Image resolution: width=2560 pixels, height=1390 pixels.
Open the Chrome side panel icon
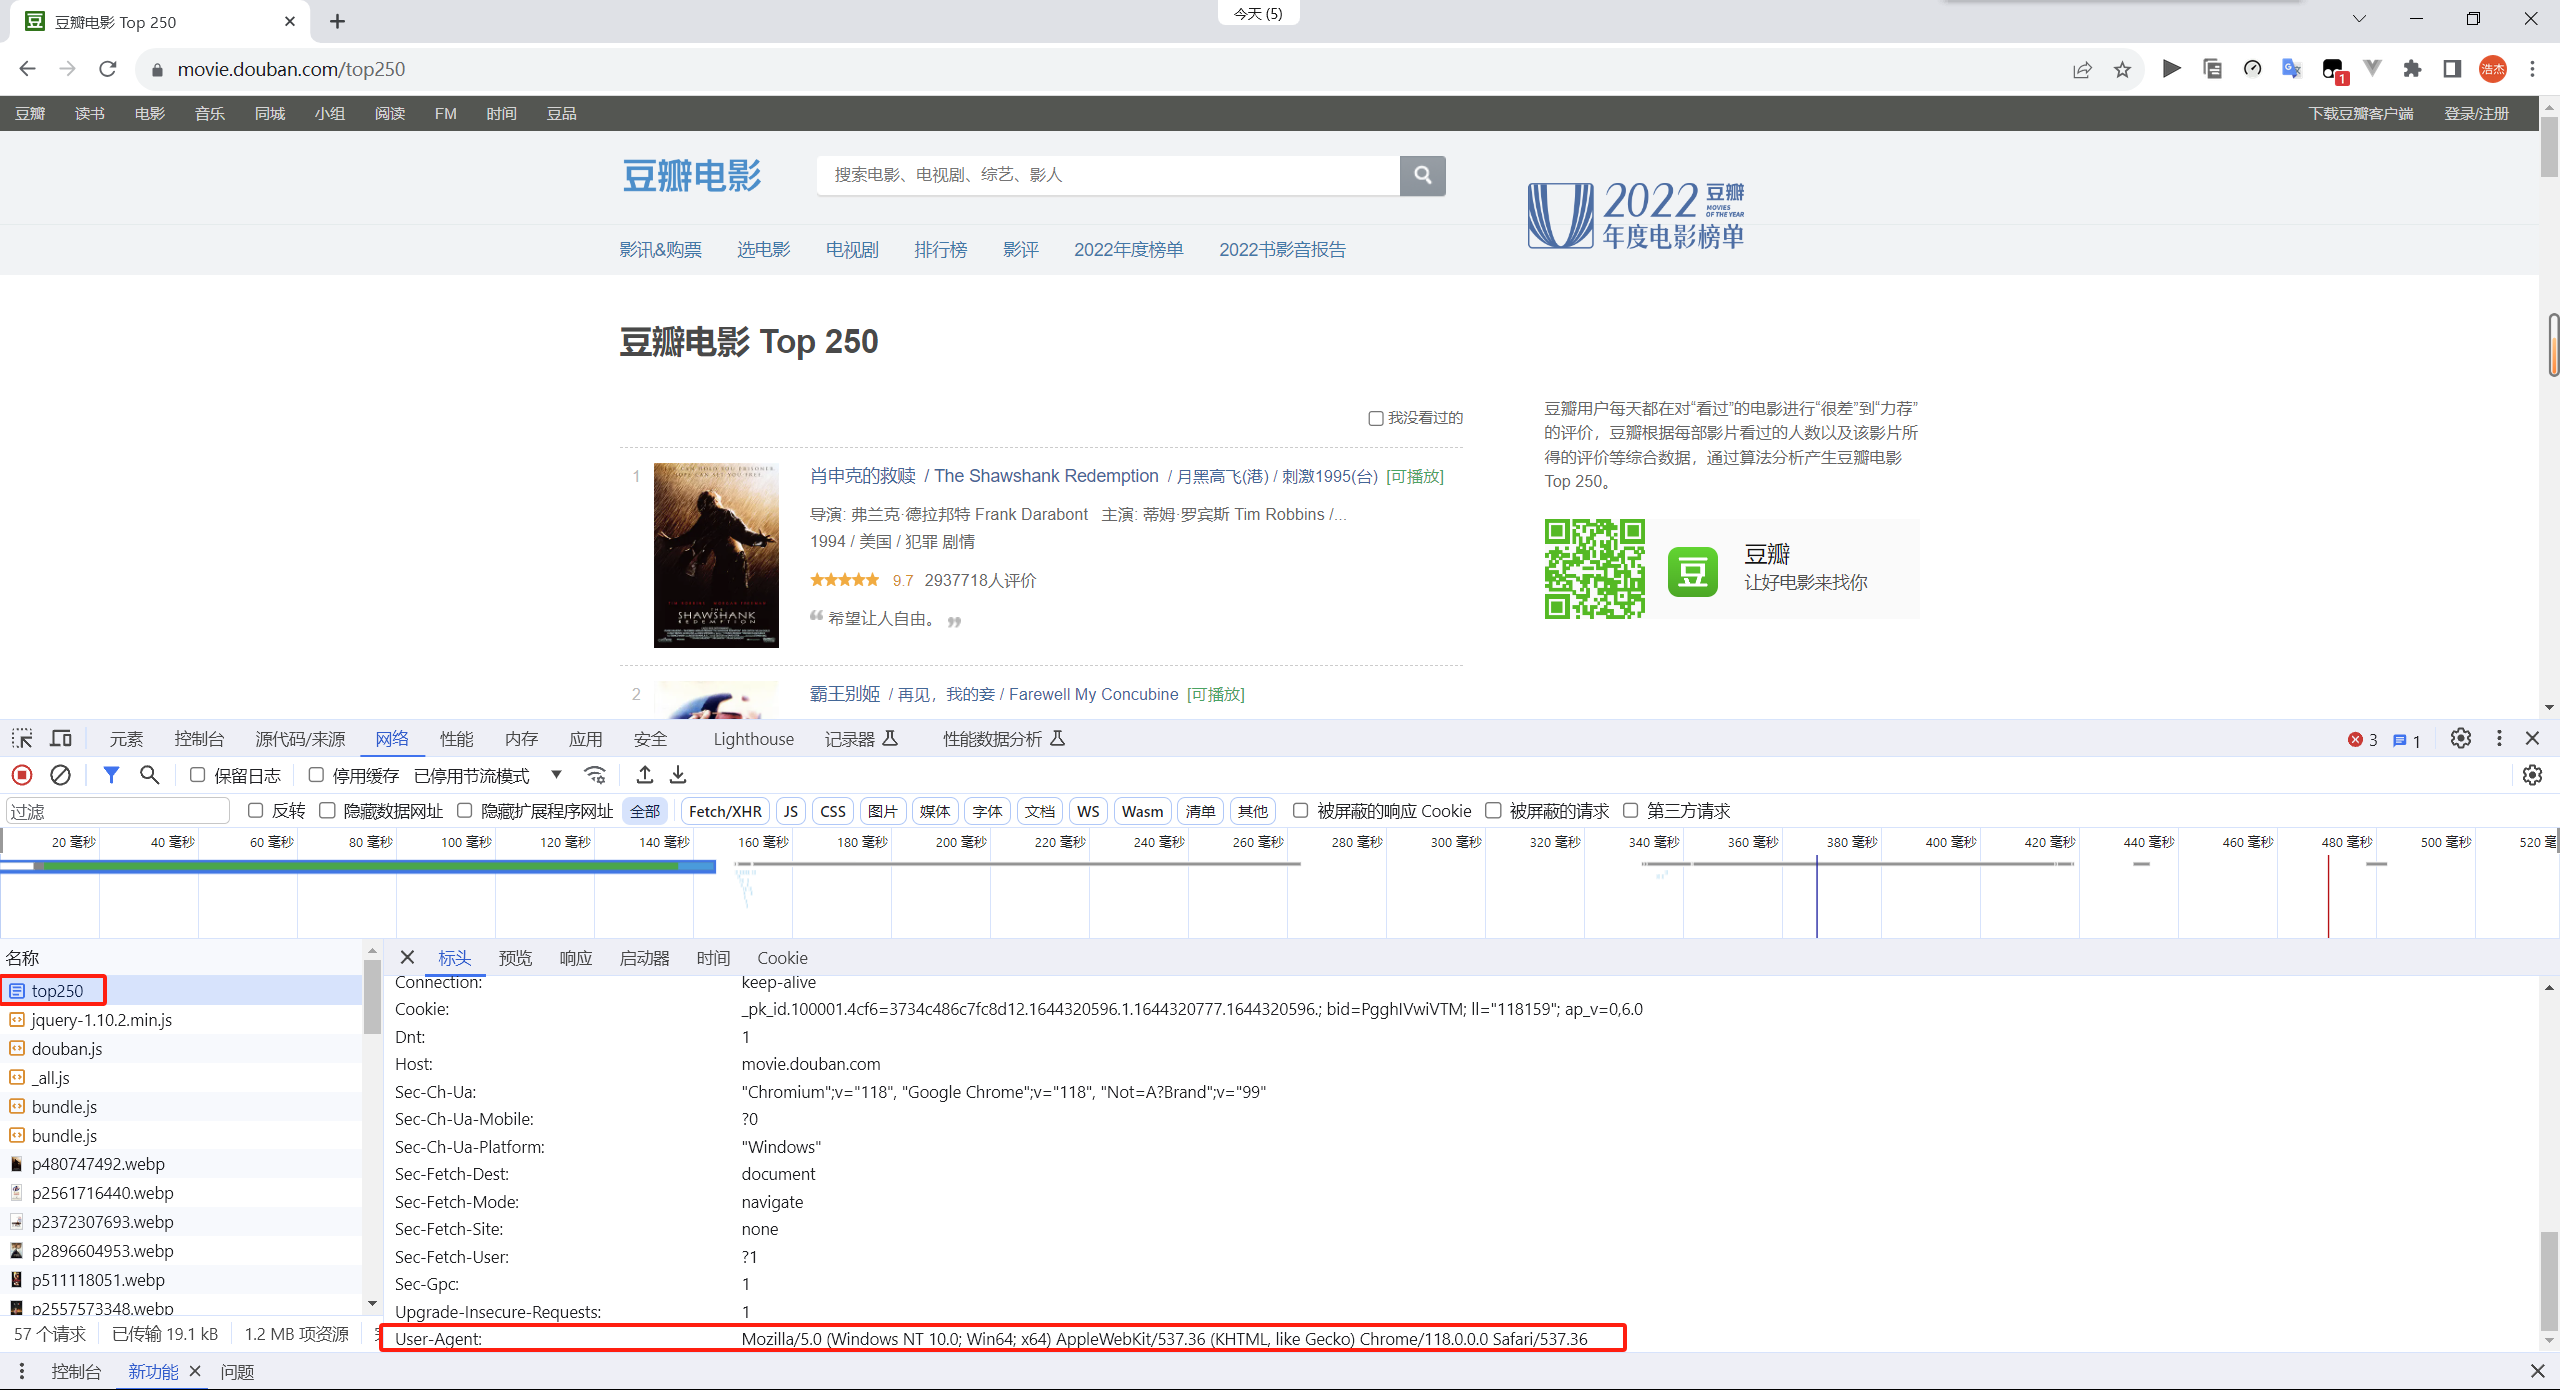2452,69
